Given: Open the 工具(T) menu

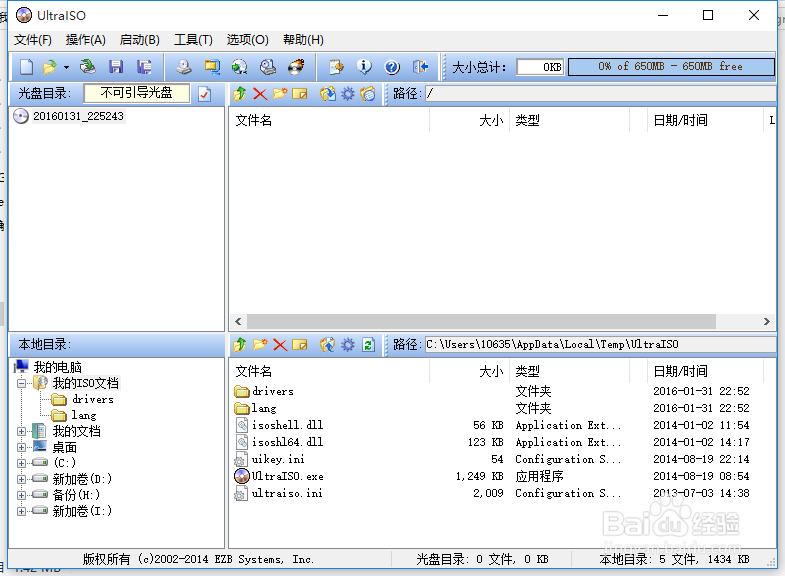Looking at the screenshot, I should [x=193, y=40].
